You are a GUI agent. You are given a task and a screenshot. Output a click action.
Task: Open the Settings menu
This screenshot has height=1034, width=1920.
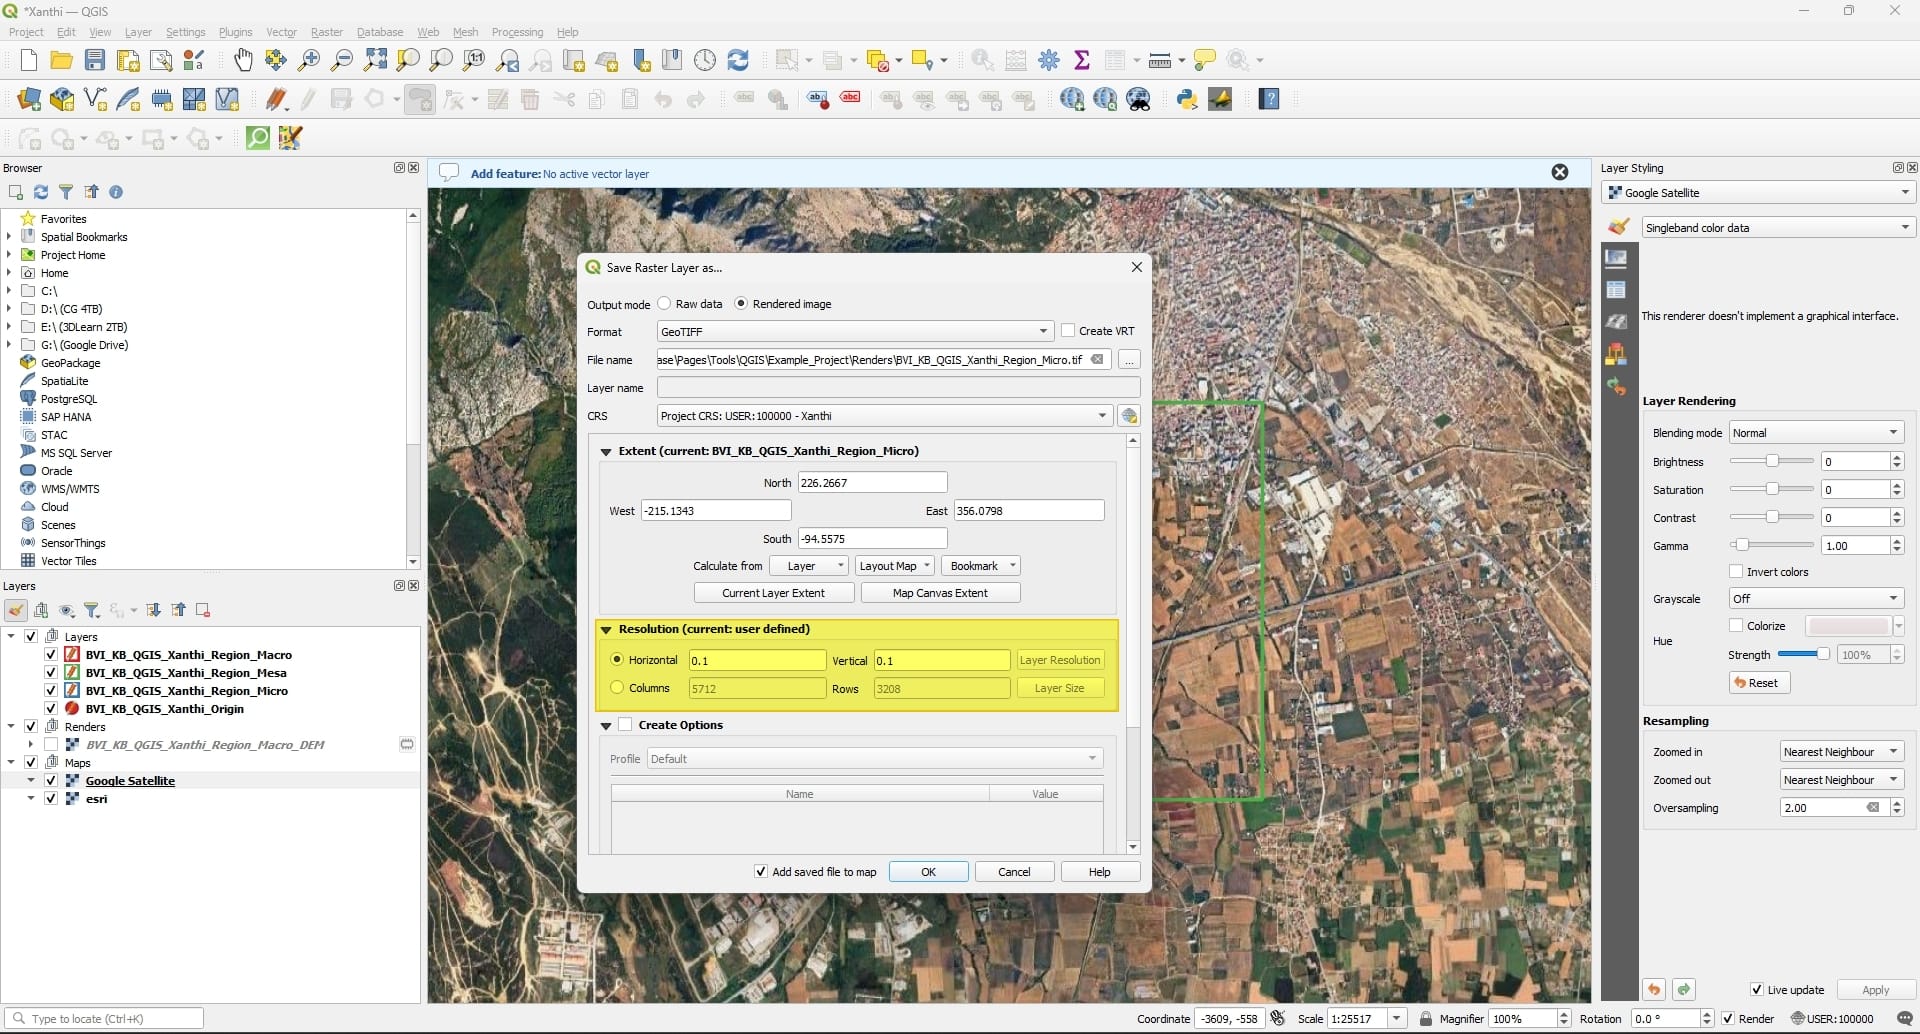(x=185, y=32)
